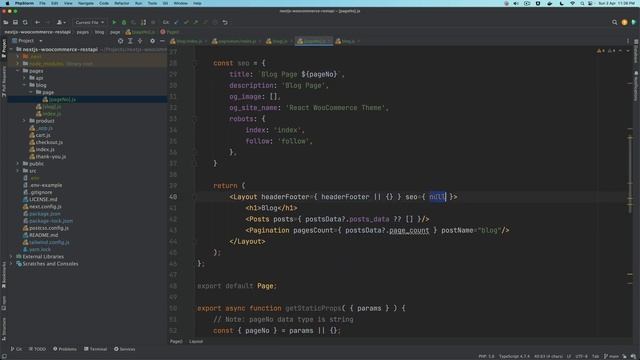Select README.md in the project tree
The width and height of the screenshot is (640, 360).
pos(43,235)
